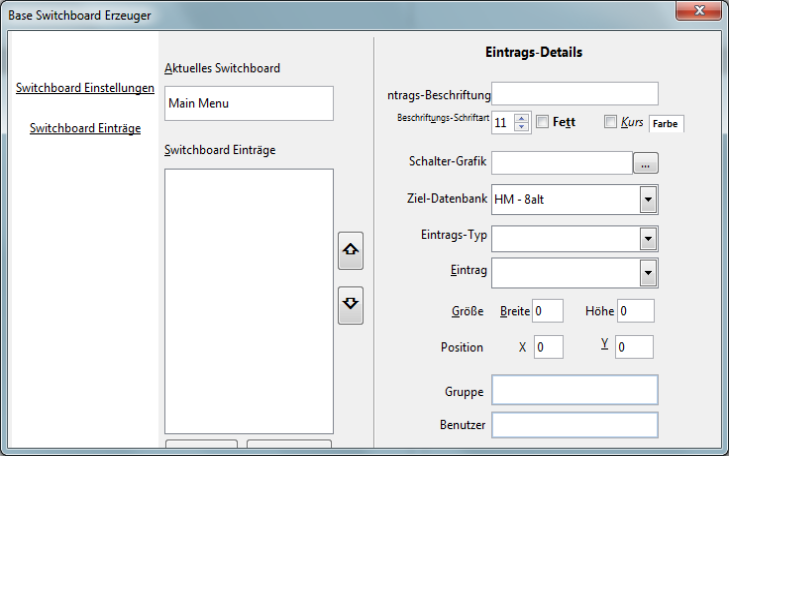800x600 pixels.
Task: Close the Base Switchboard Erzeuger window
Action: point(698,11)
